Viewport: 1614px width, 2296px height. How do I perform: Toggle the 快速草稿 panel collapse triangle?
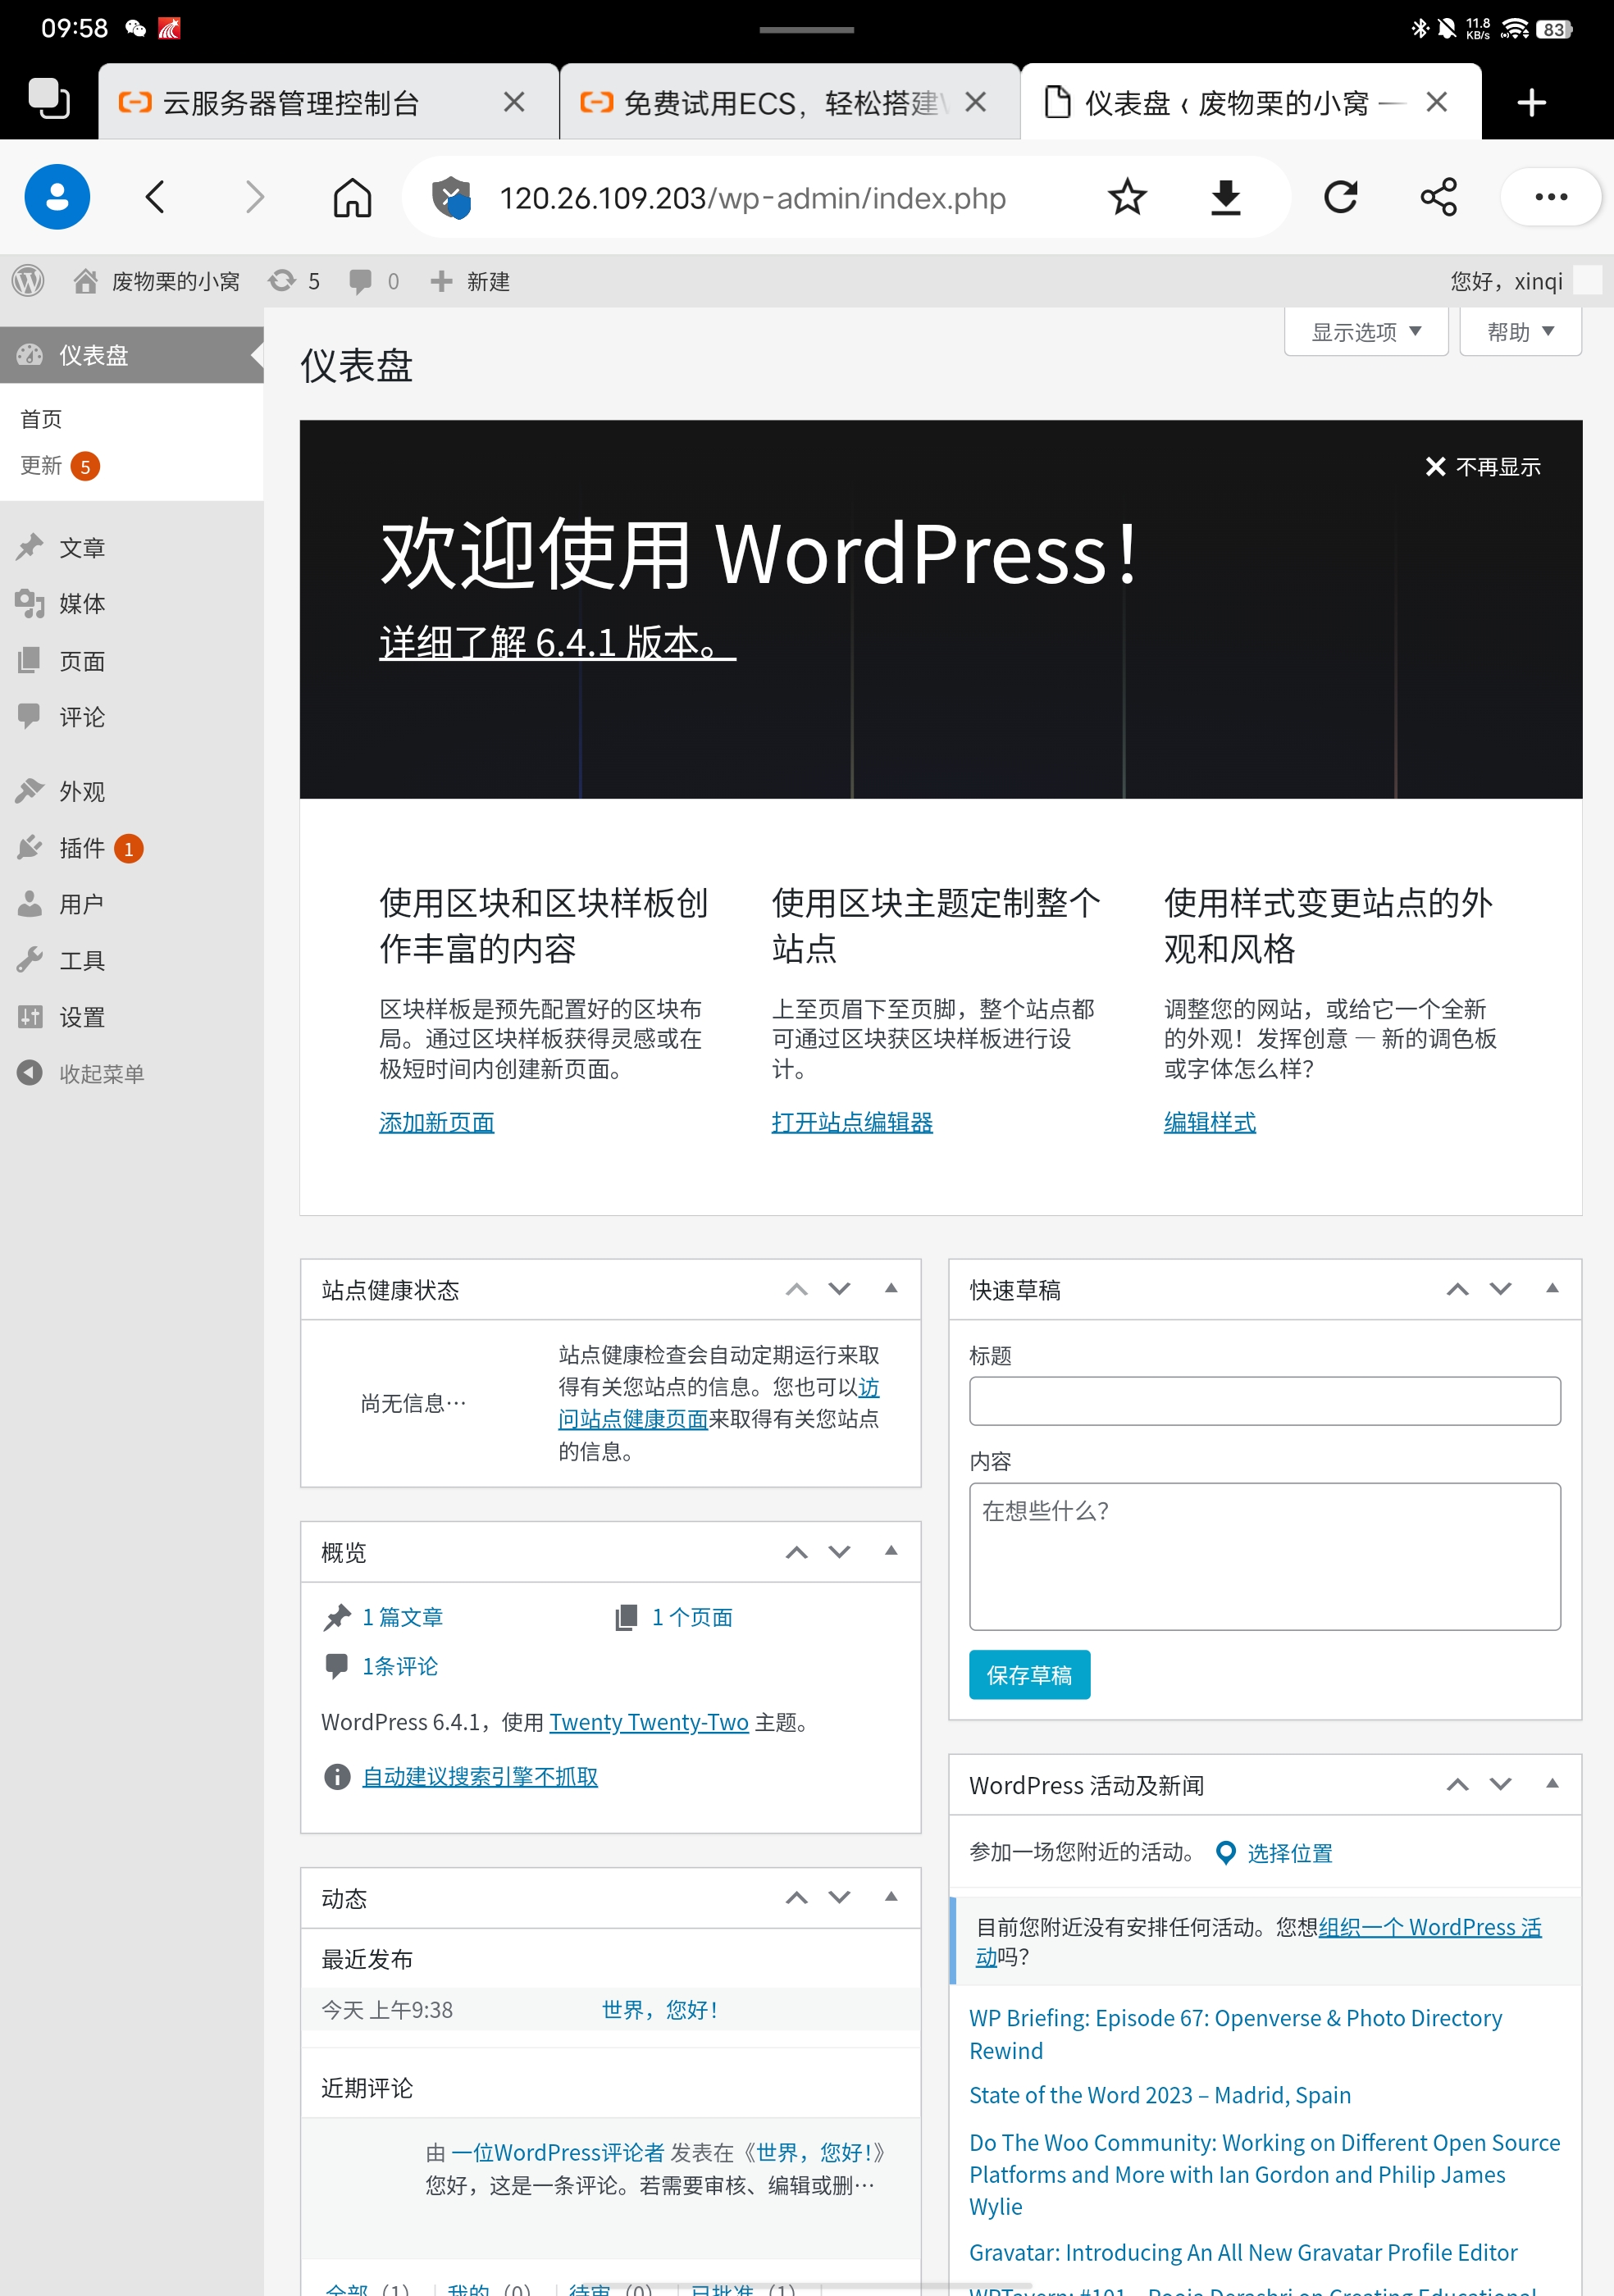click(1551, 1288)
